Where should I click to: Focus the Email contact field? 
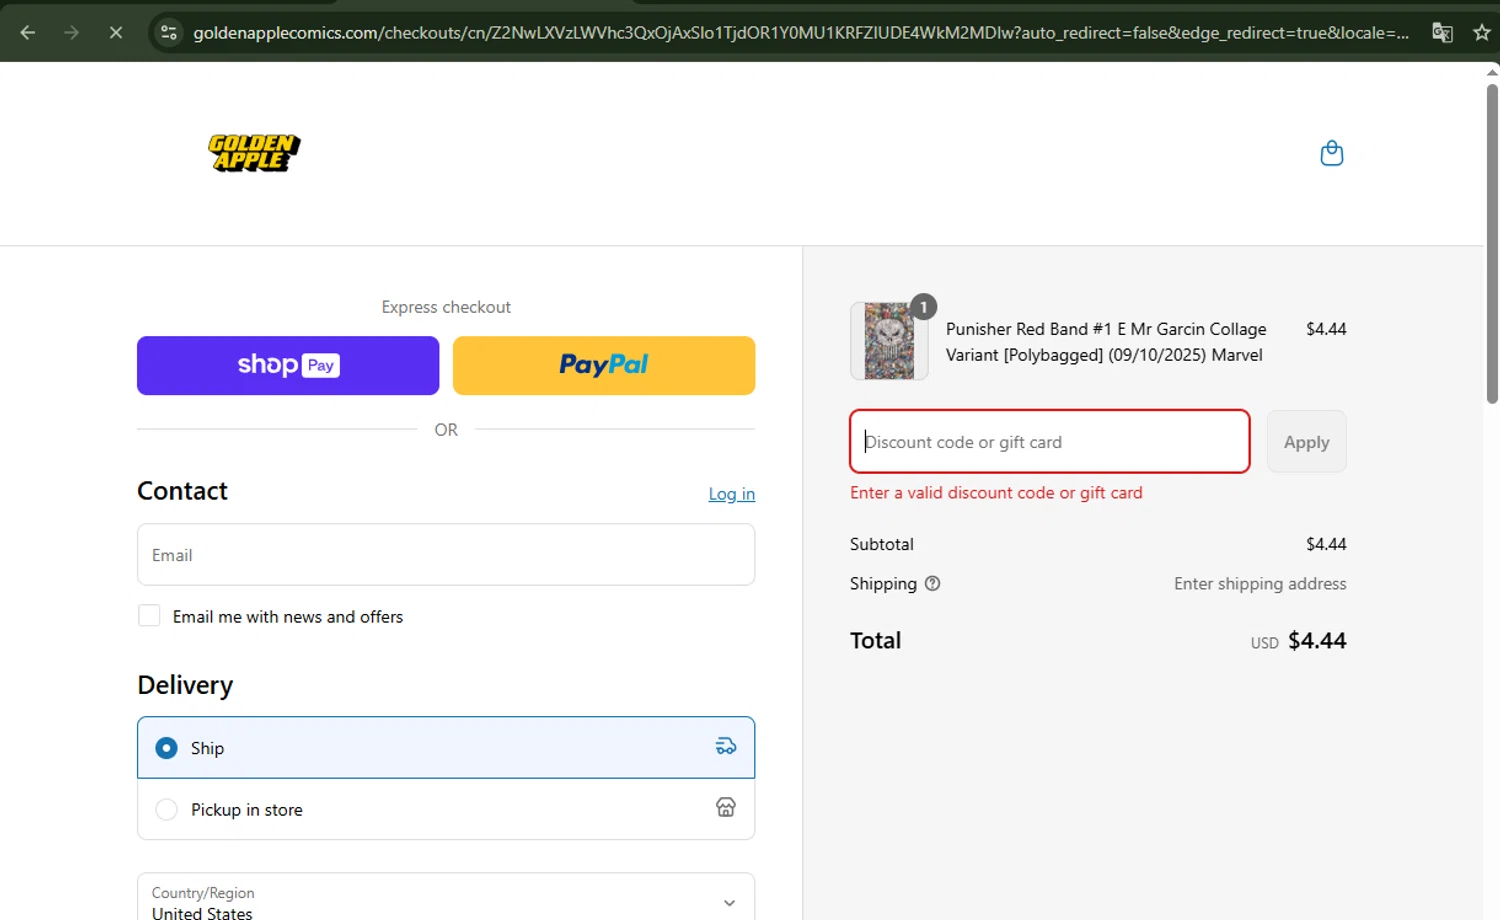446,554
